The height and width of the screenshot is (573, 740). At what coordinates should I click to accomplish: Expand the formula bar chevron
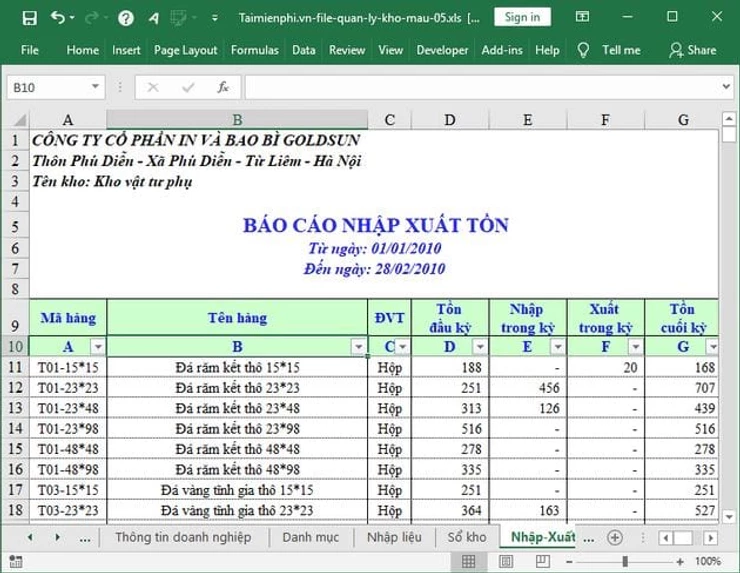(x=726, y=87)
